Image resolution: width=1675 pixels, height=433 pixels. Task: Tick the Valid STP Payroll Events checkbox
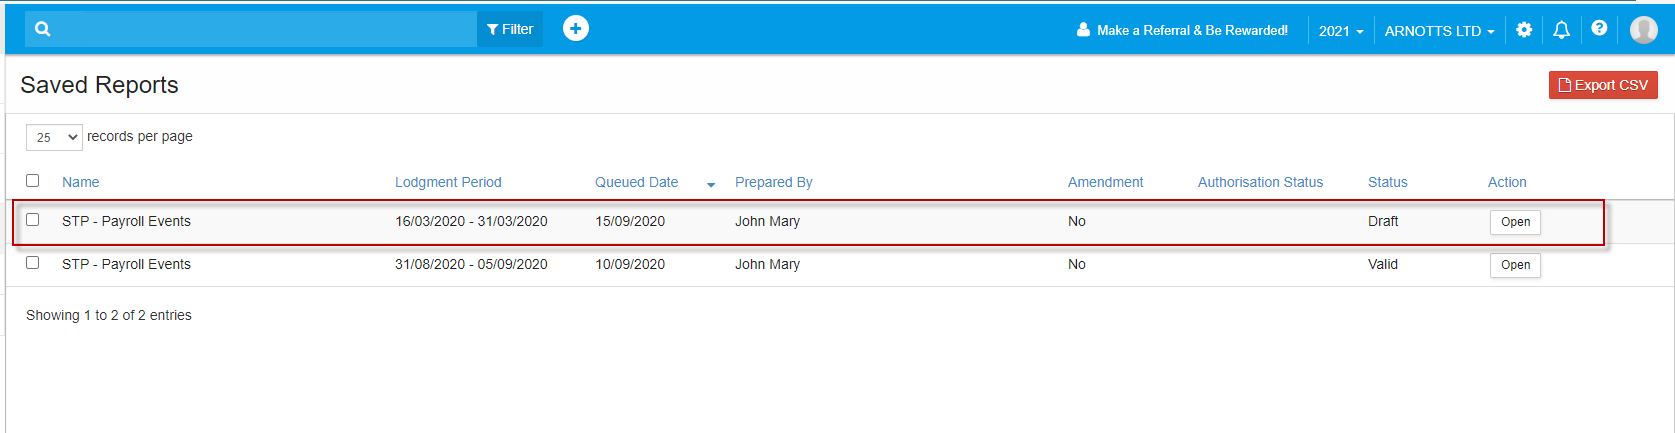pyautogui.click(x=33, y=263)
